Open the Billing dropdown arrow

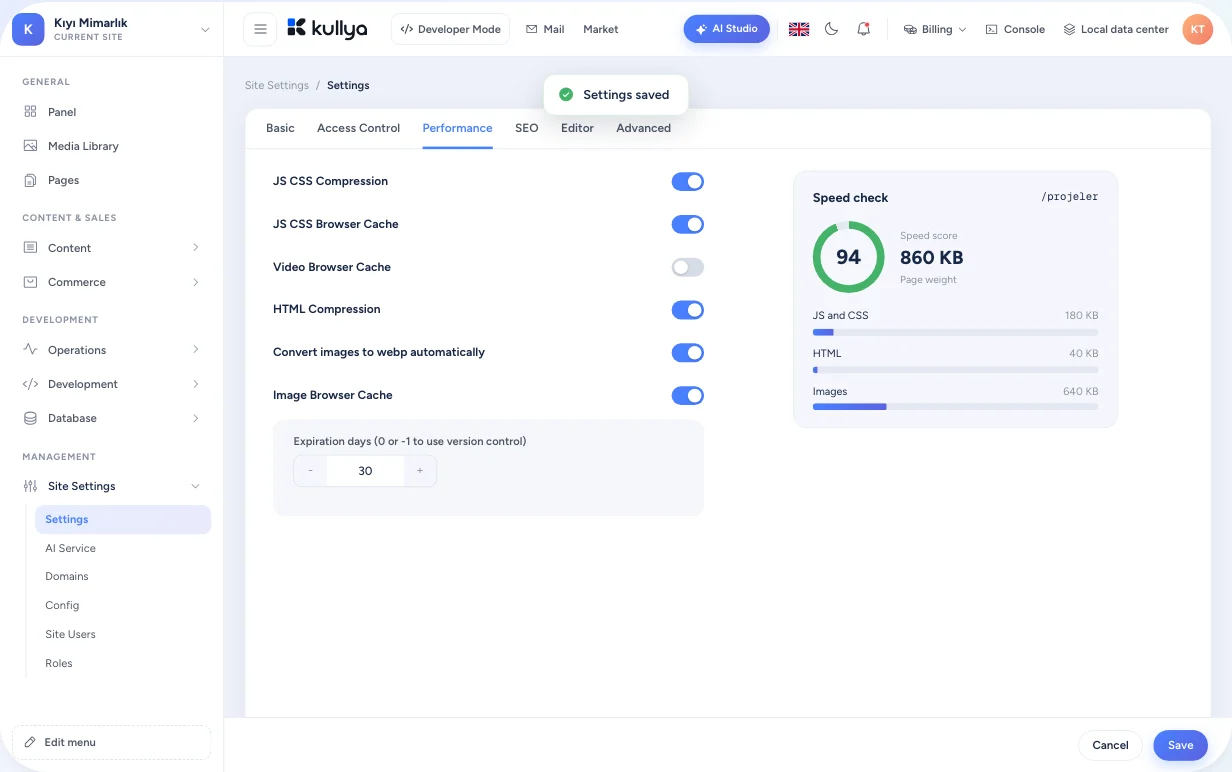click(962, 30)
